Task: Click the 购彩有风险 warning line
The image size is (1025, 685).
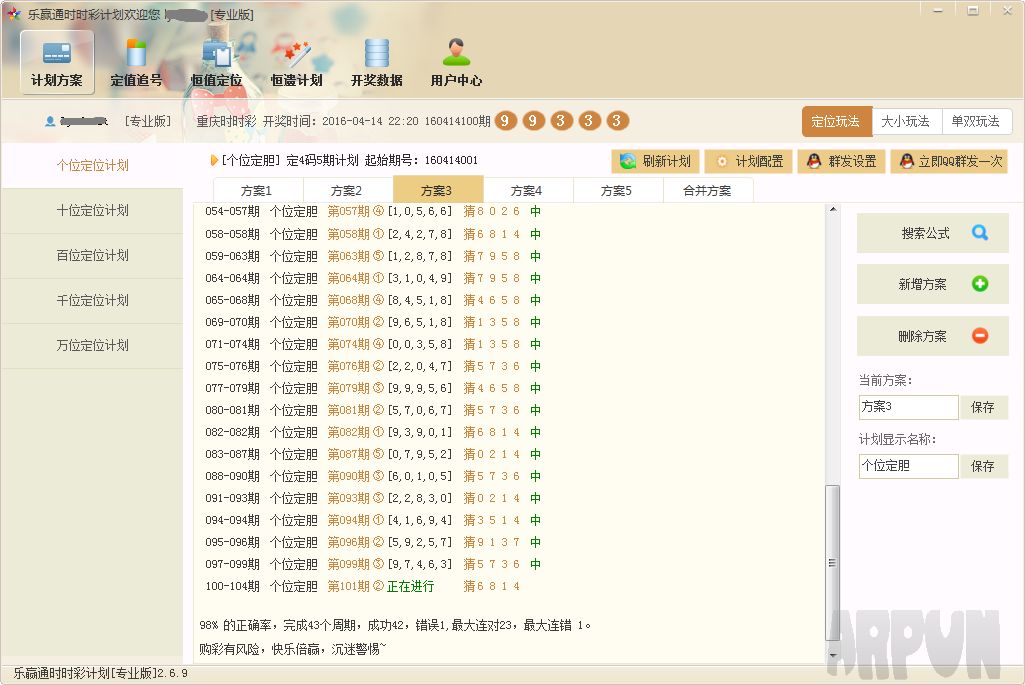Action: 293,649
